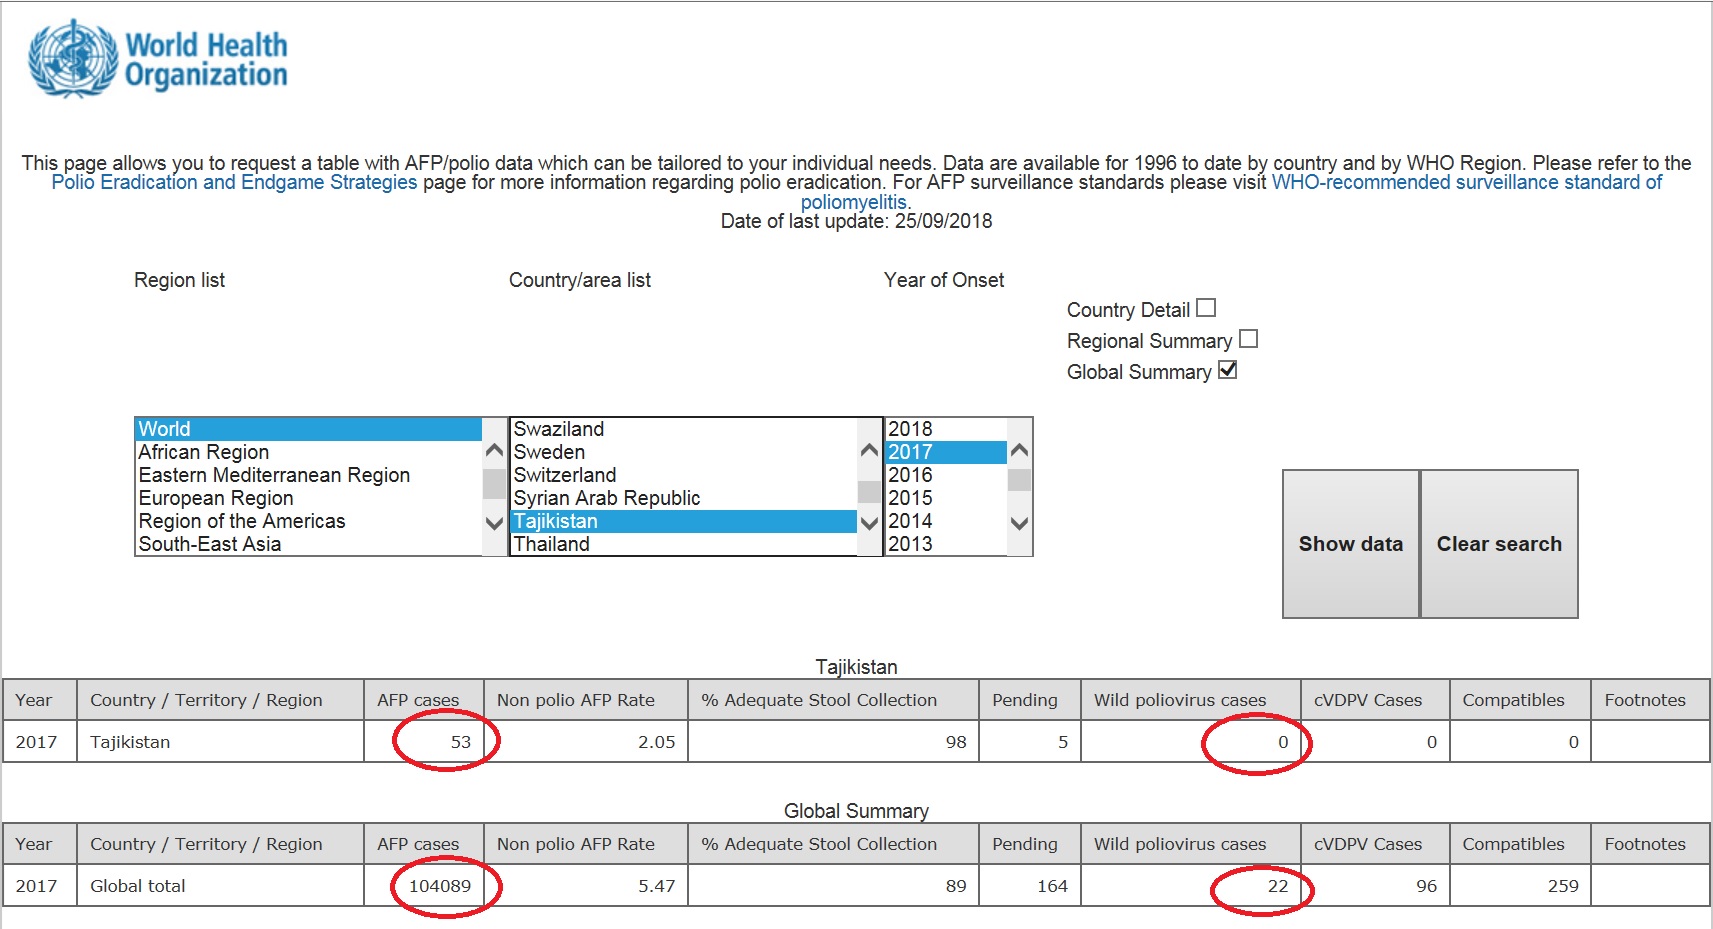Select year 2018
The height and width of the screenshot is (929, 1713).
coord(946,429)
